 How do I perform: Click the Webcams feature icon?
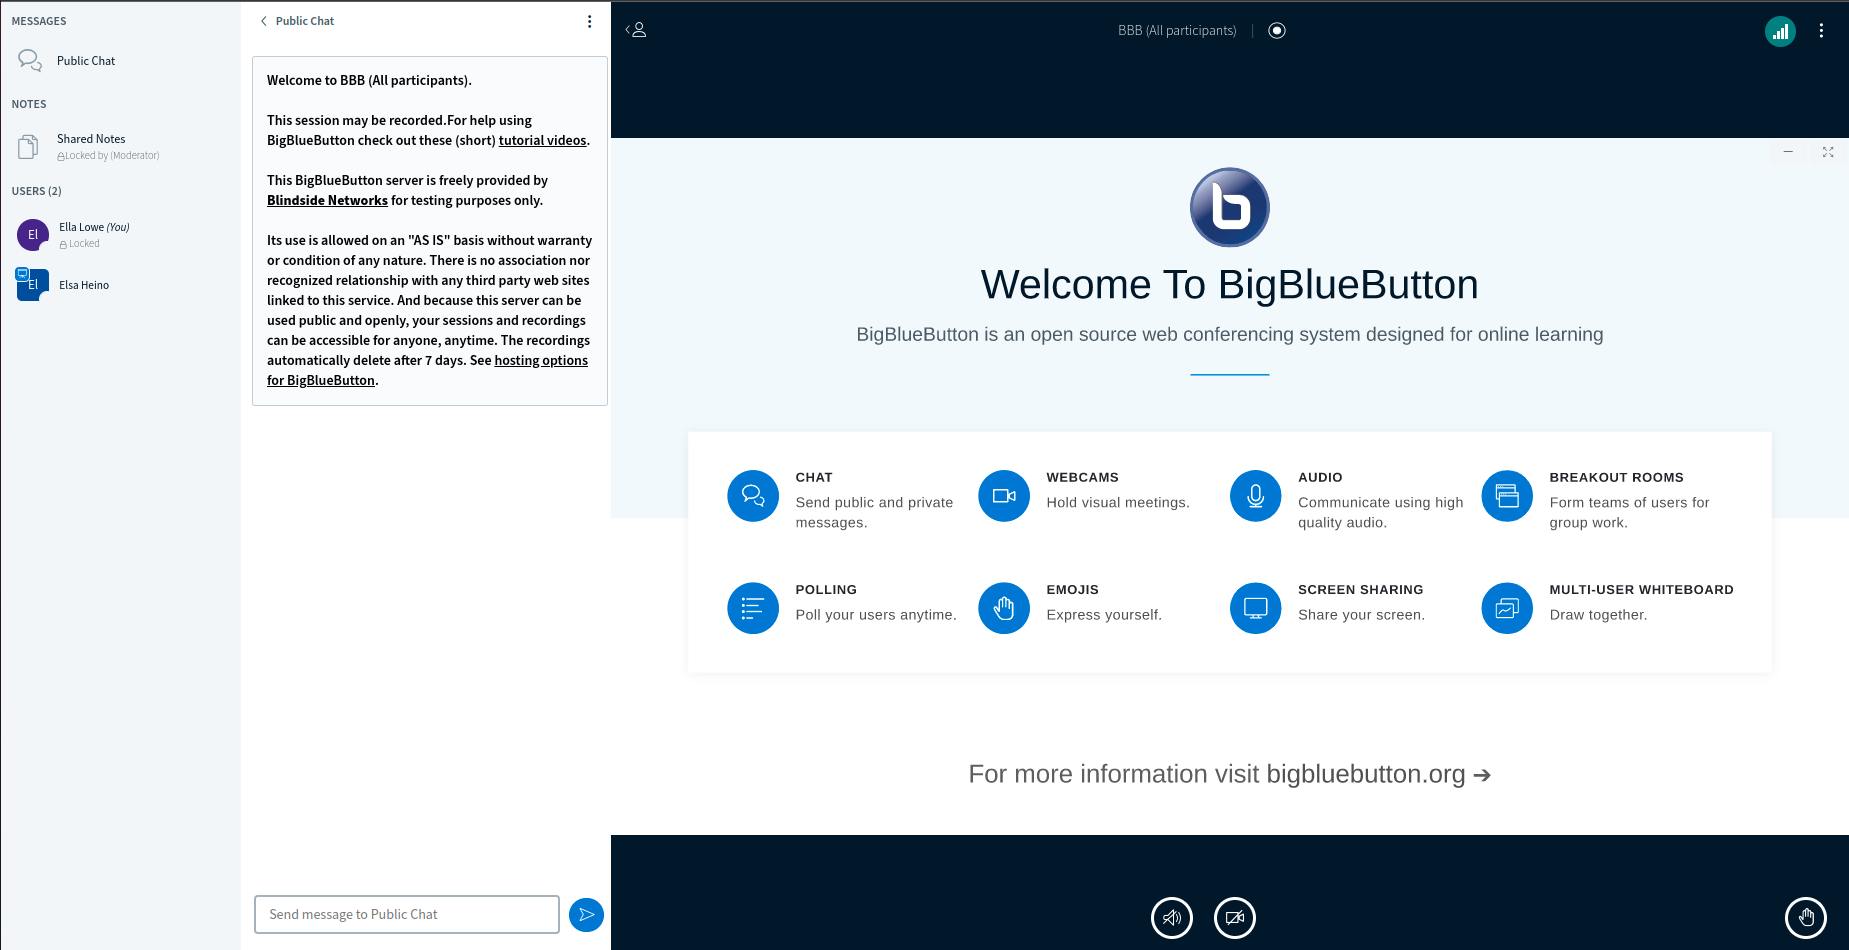coord(1004,496)
